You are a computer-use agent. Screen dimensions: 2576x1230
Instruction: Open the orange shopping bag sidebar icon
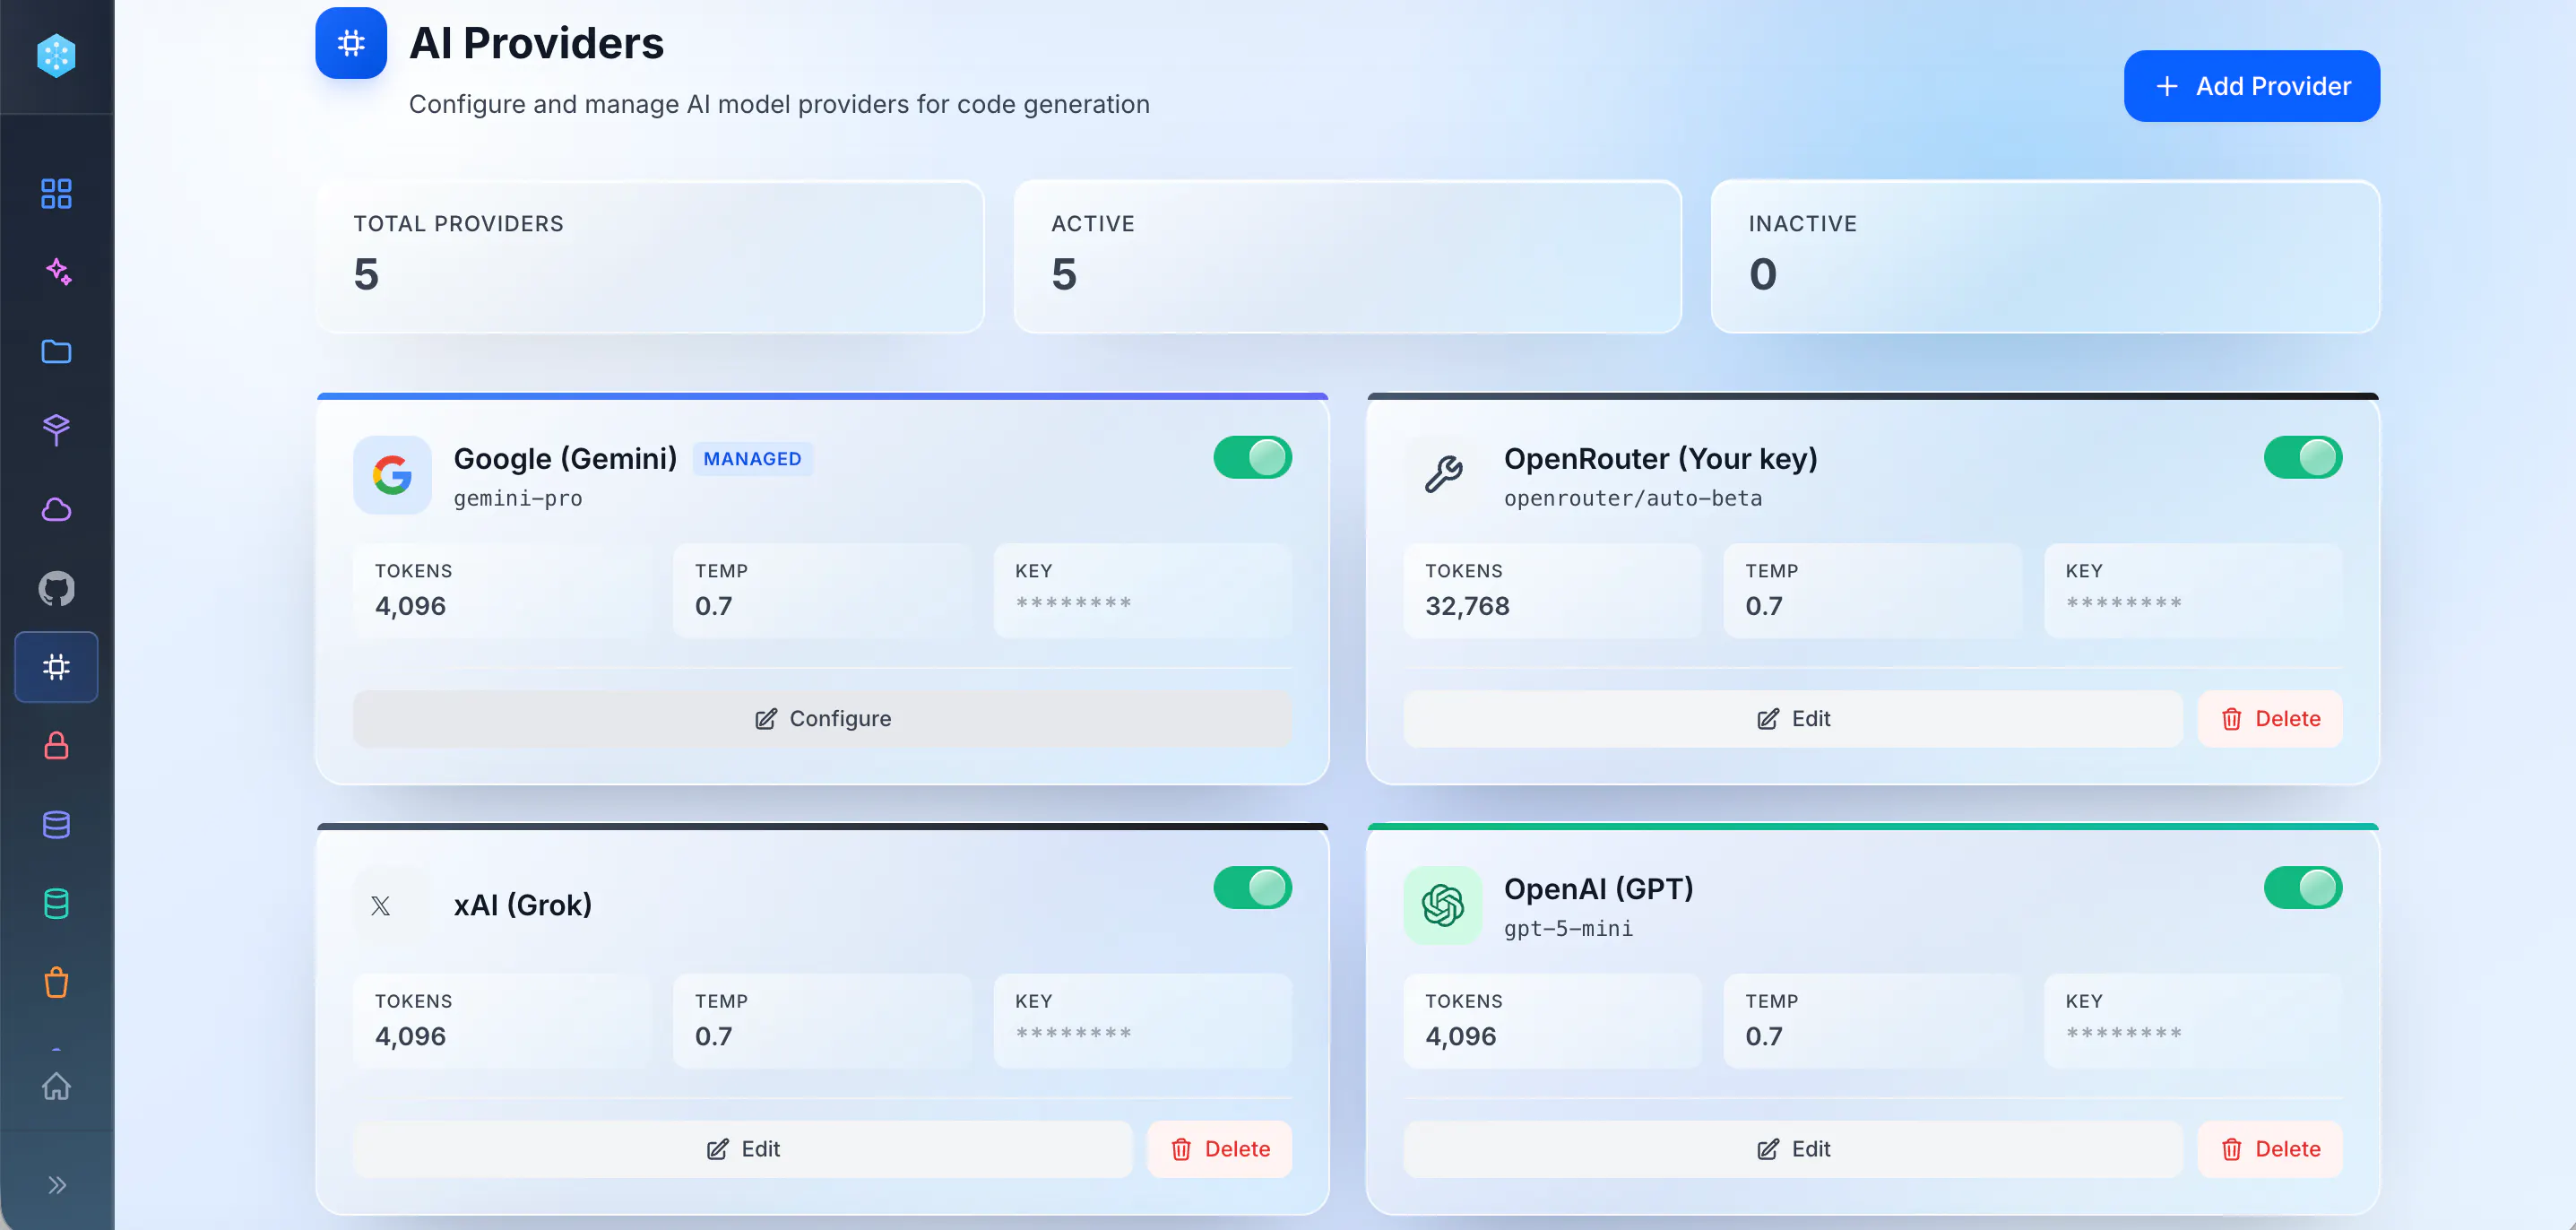pyautogui.click(x=56, y=983)
